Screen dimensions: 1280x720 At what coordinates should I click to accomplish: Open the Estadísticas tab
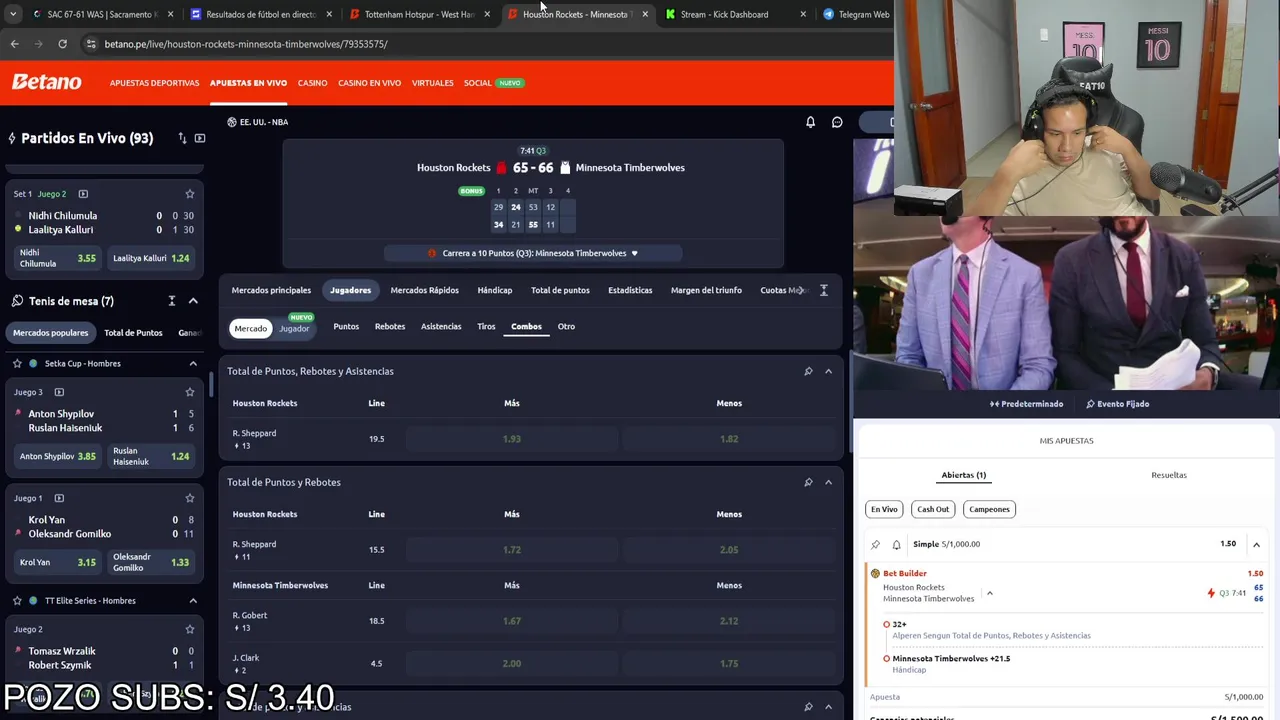click(x=630, y=290)
